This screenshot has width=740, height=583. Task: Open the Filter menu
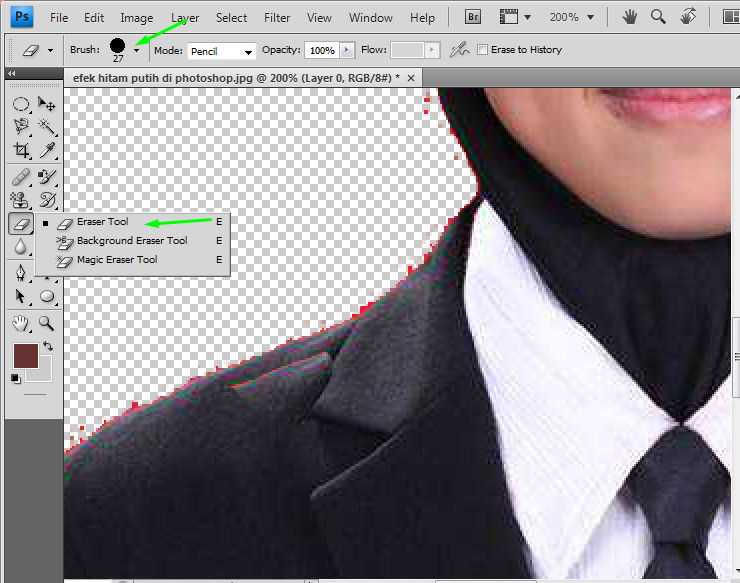277,18
